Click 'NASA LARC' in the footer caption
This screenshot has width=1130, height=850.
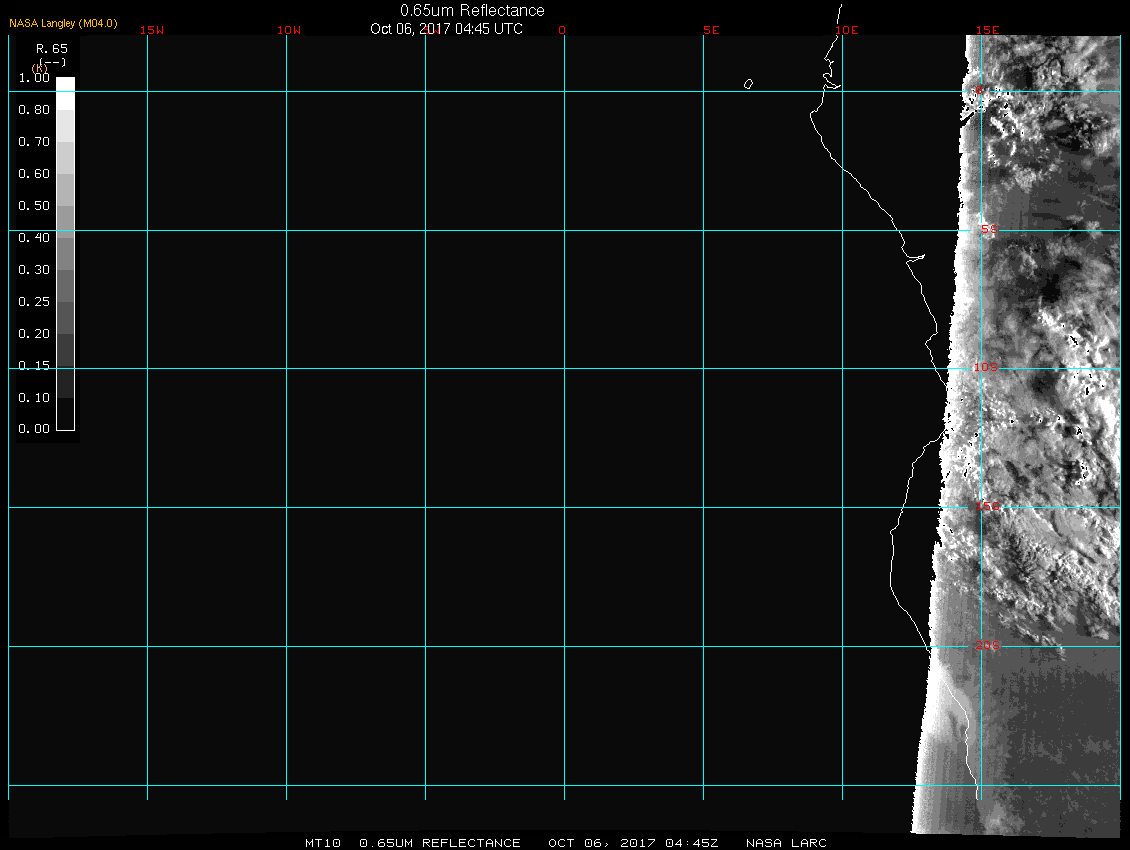click(786, 843)
